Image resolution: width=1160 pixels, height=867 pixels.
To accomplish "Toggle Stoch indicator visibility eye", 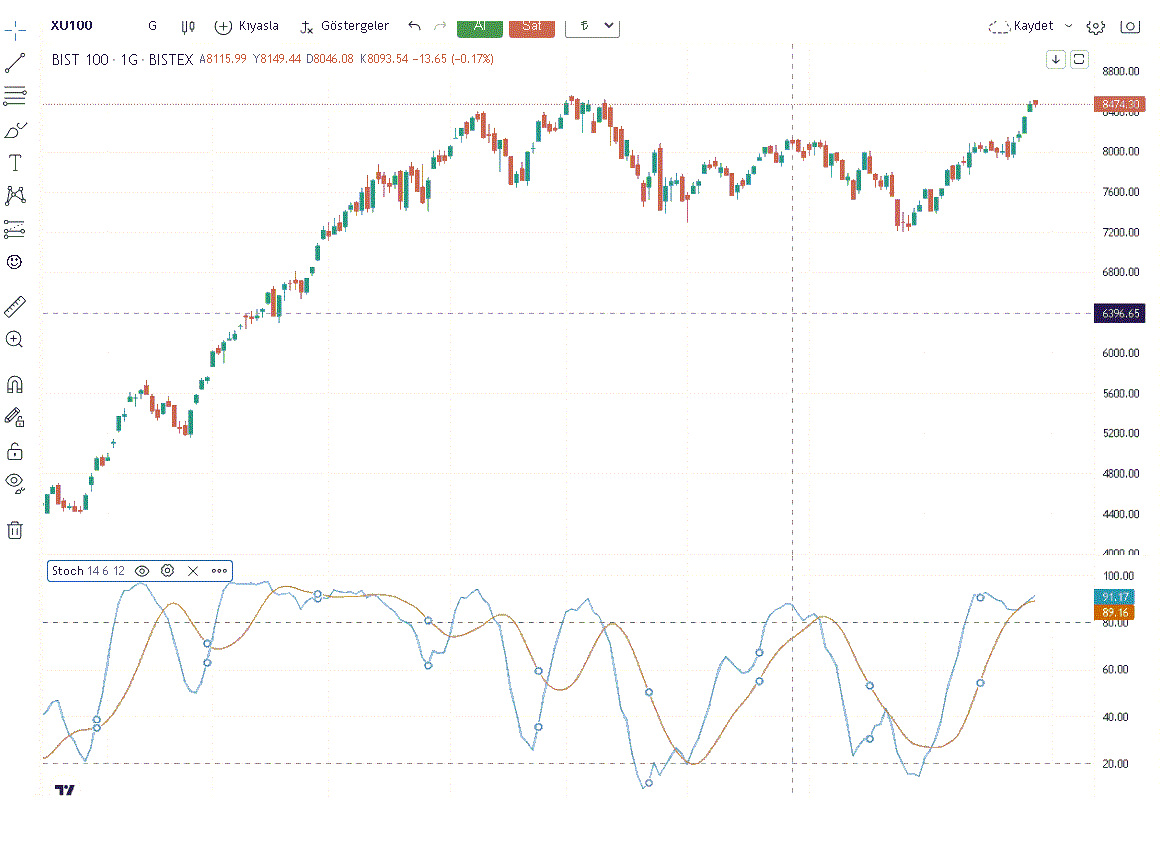I will pyautogui.click(x=142, y=570).
